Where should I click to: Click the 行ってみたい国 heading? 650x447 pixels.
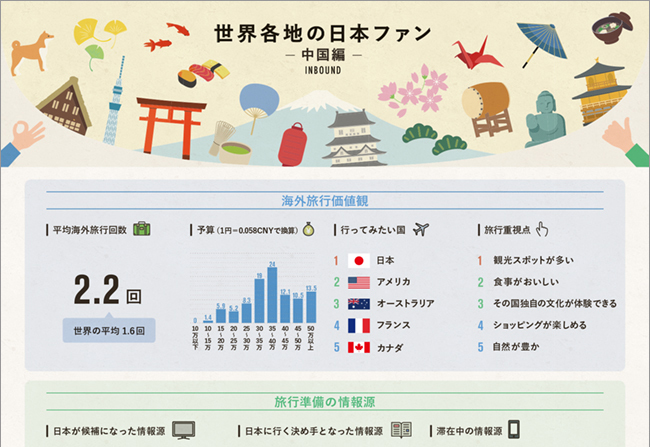(x=373, y=230)
